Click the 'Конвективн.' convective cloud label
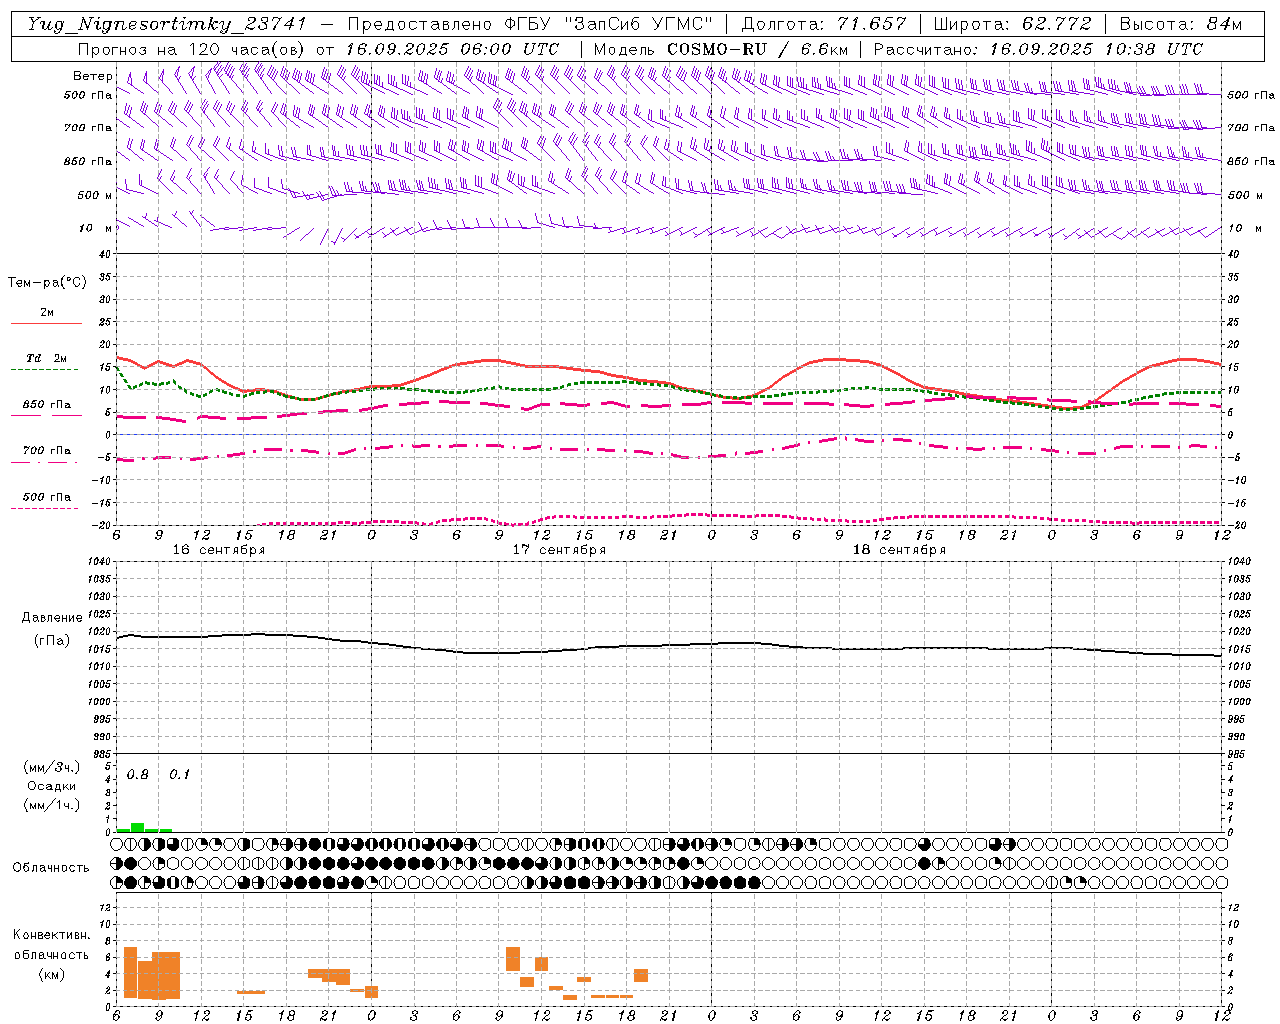 click(52, 935)
